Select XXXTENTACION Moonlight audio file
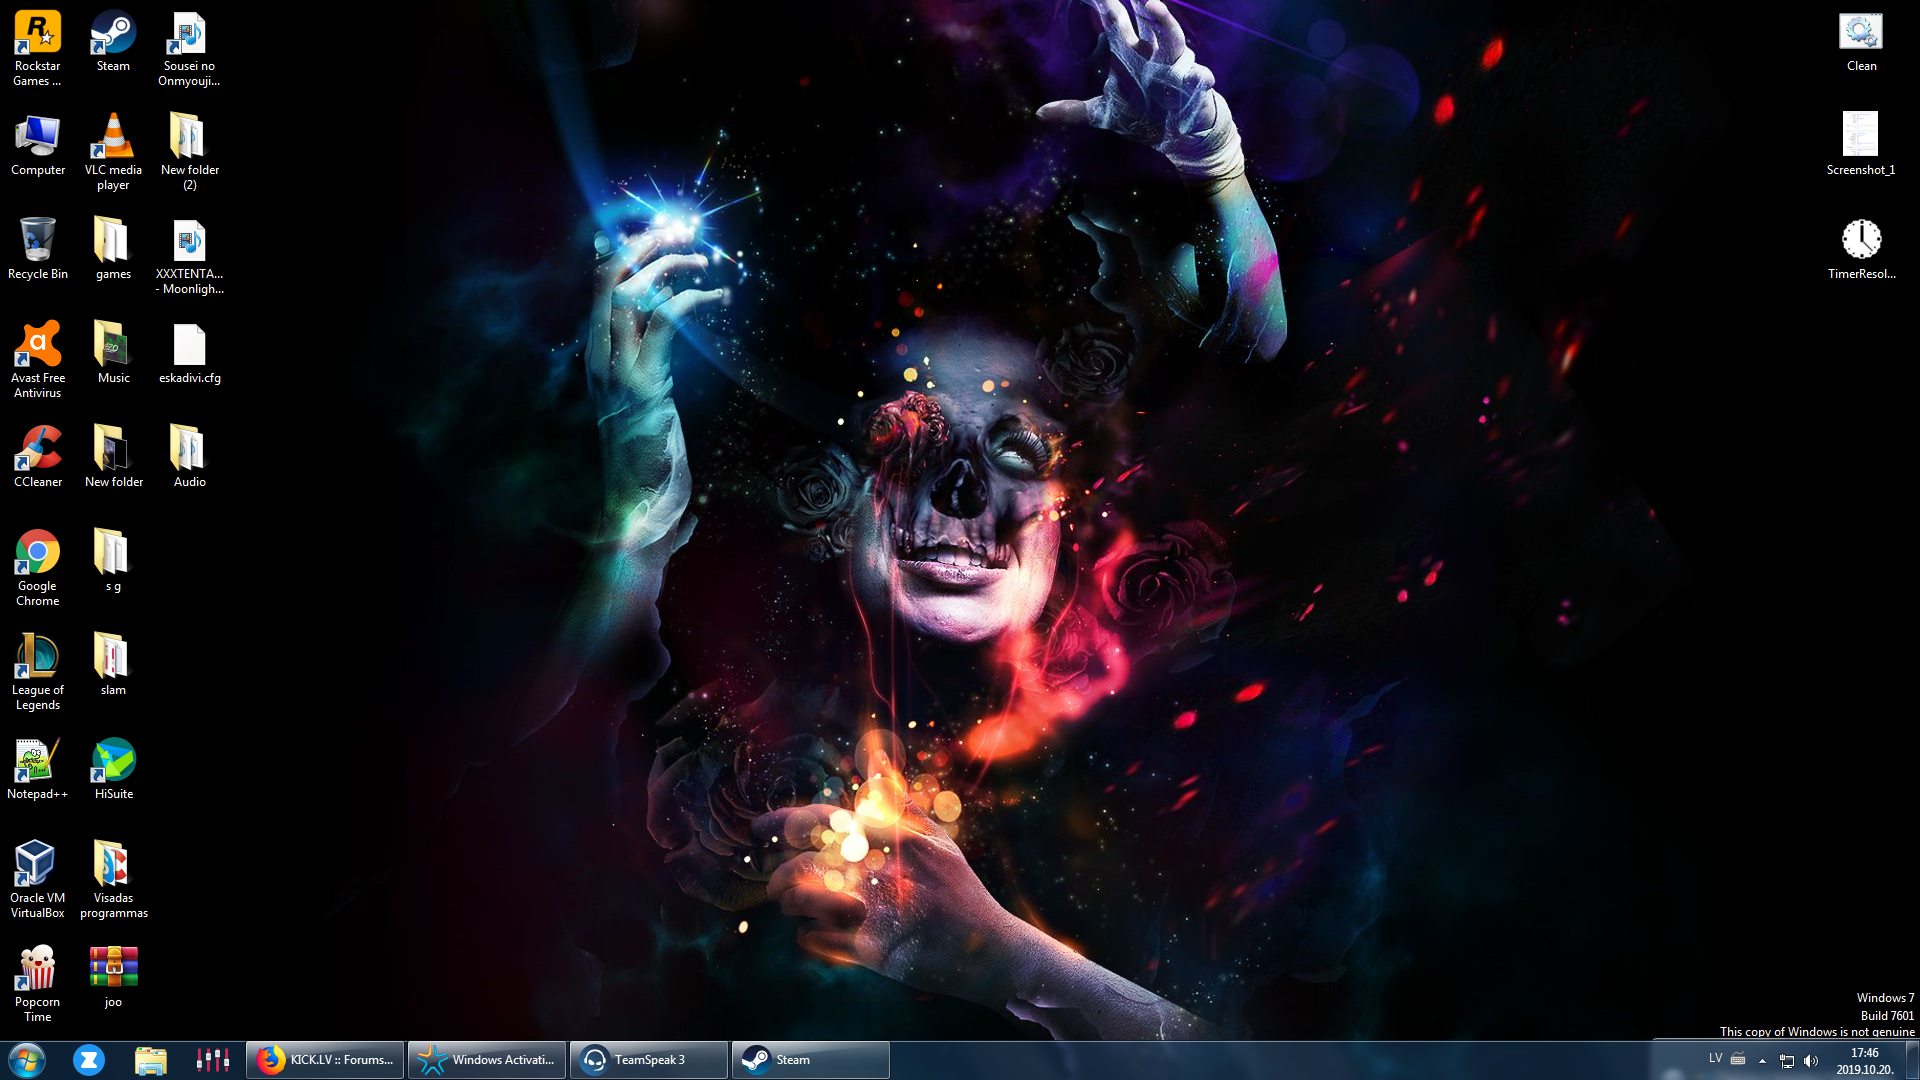1920x1080 pixels. point(189,256)
